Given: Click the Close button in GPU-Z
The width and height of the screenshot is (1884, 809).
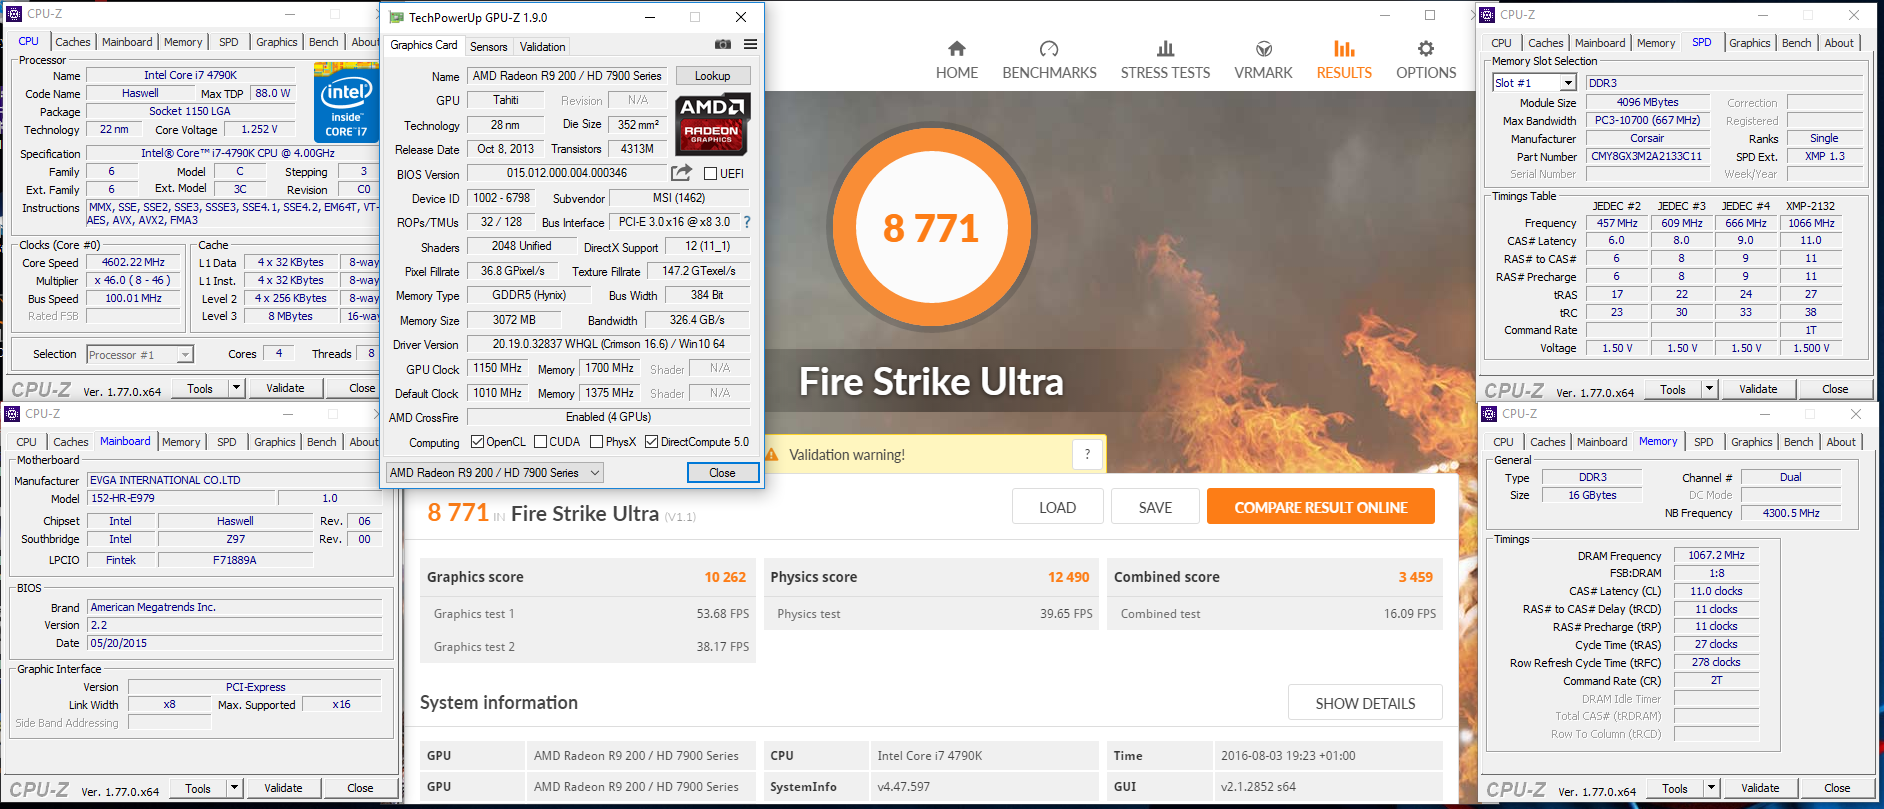Looking at the screenshot, I should pyautogui.click(x=722, y=473).
